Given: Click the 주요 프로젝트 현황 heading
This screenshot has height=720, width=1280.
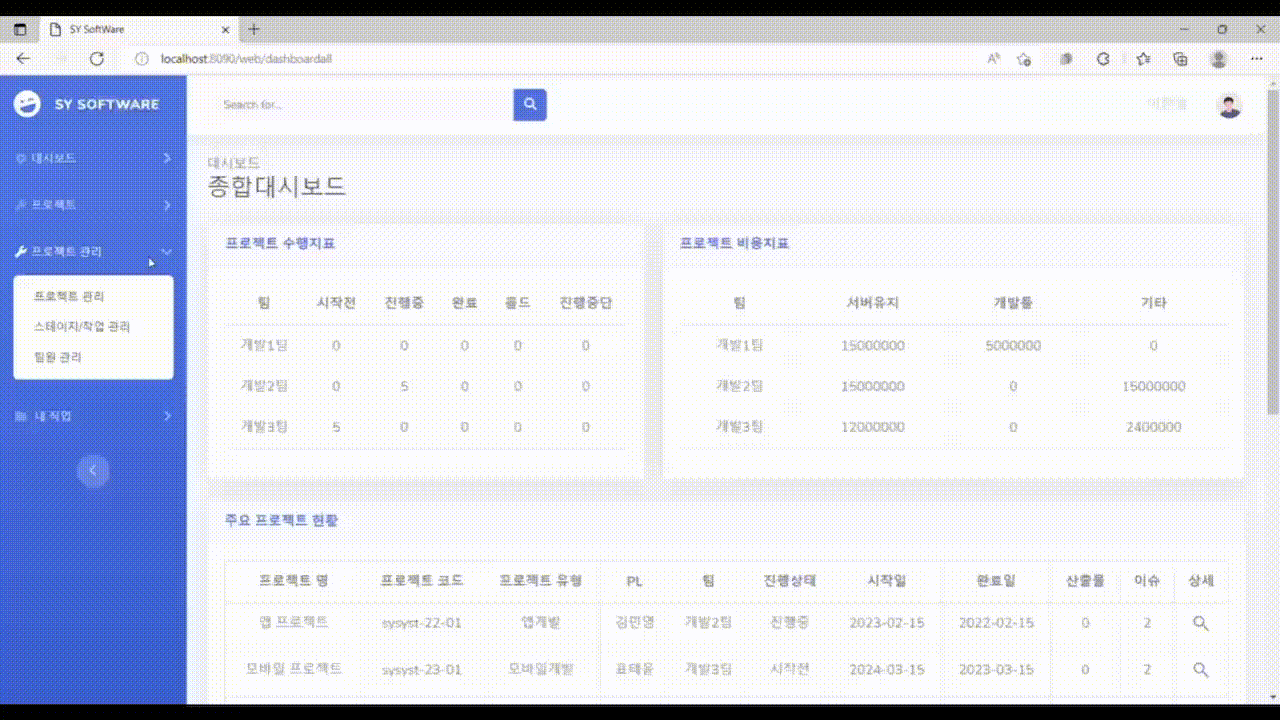Looking at the screenshot, I should click(282, 520).
